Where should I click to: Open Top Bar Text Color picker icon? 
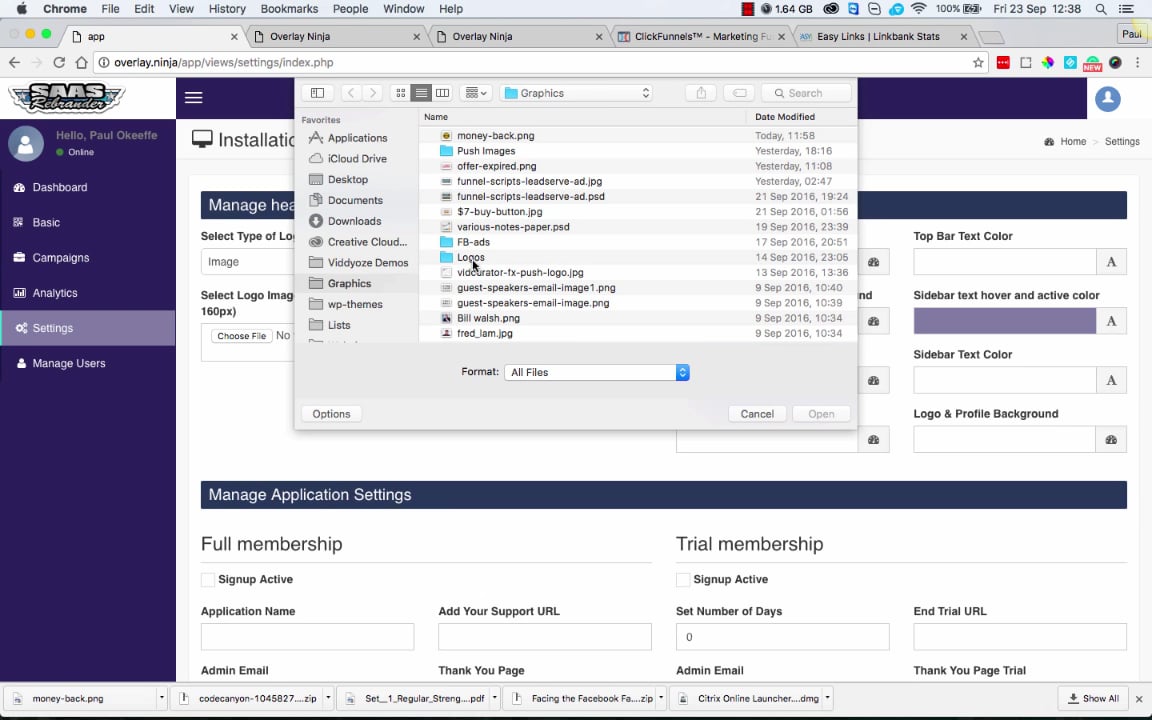pos(1111,262)
